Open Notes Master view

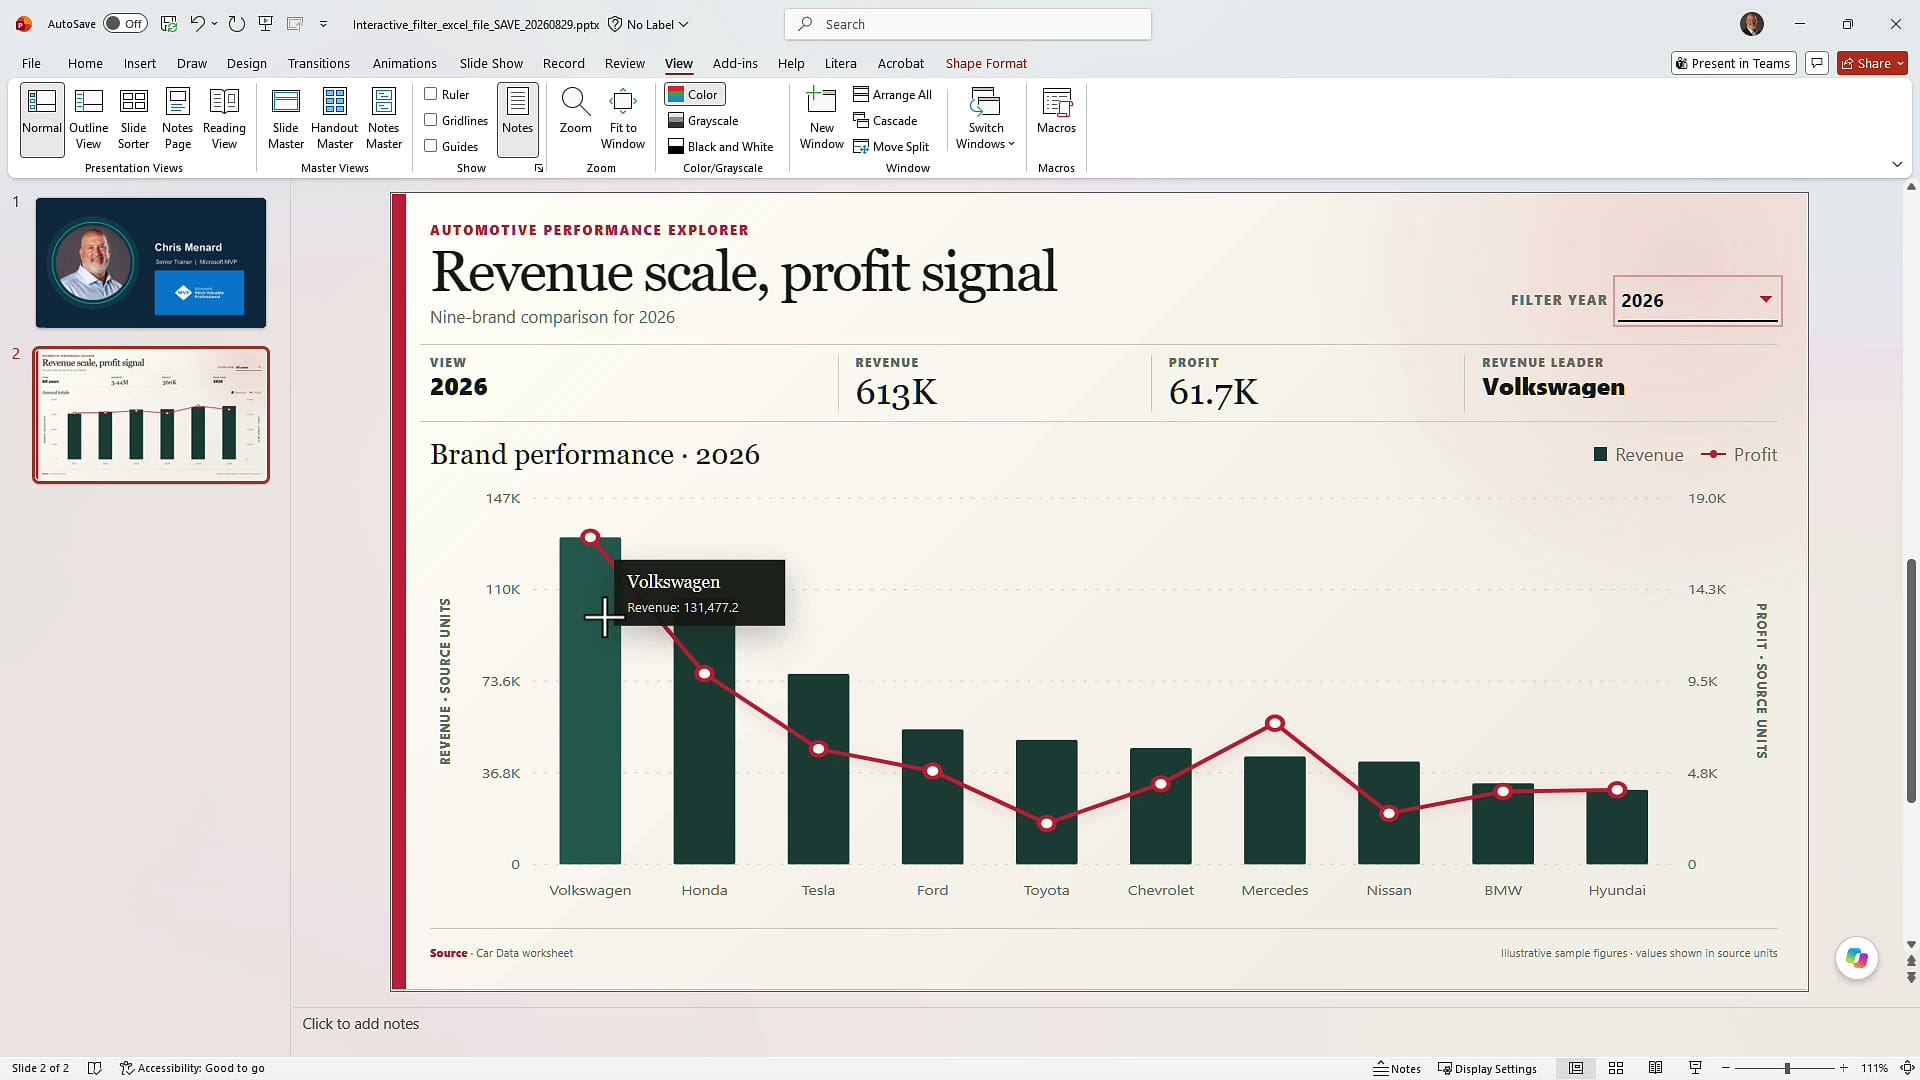[384, 119]
